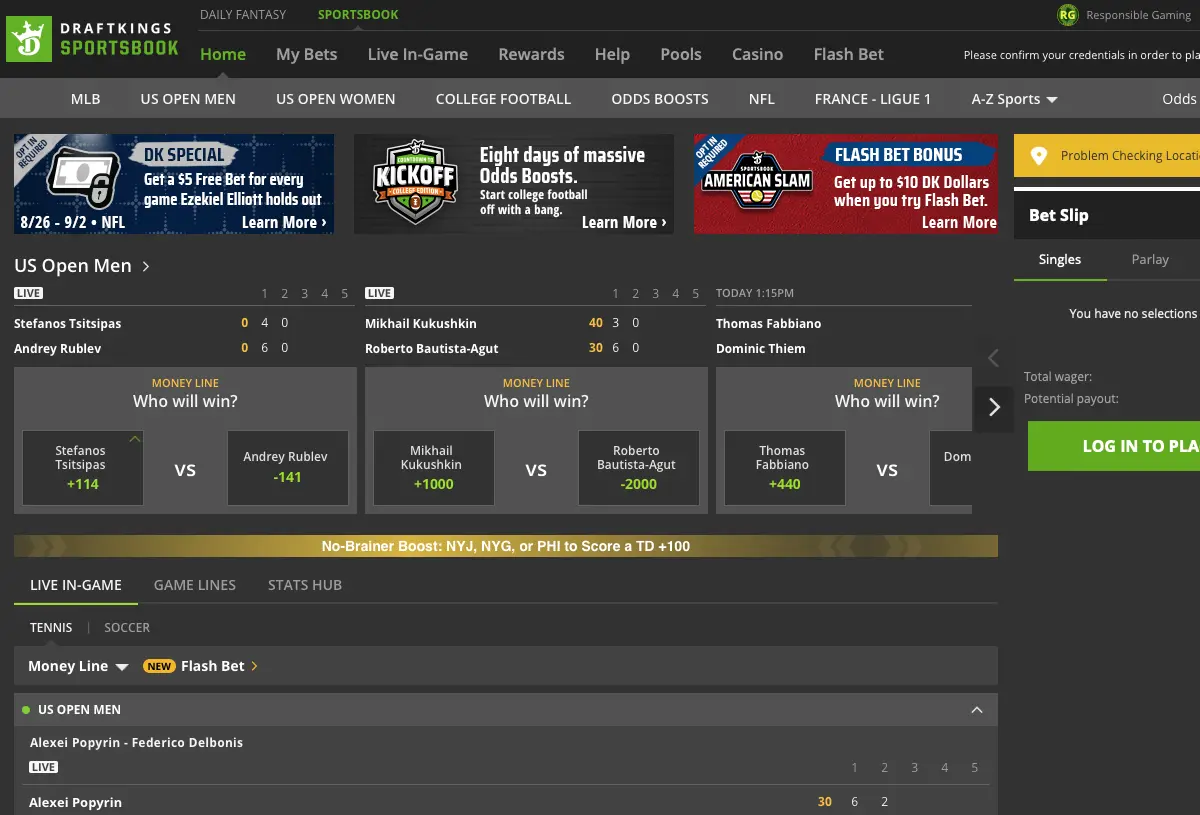Bet on Mikhail Kukushkin +1000
Image resolution: width=1200 pixels, height=815 pixels.
tap(434, 468)
